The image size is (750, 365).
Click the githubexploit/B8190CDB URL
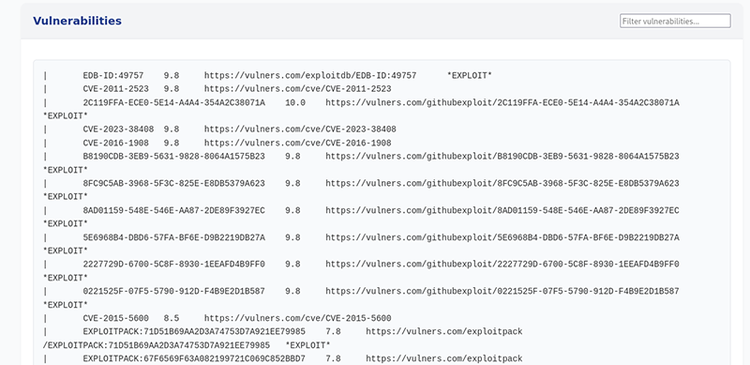(502, 156)
